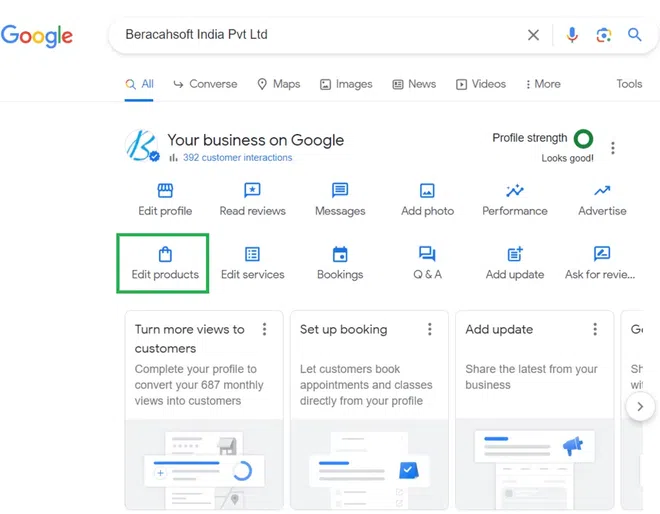Click Share the latest from your business text
The height and width of the screenshot is (514, 660).
tap(531, 377)
